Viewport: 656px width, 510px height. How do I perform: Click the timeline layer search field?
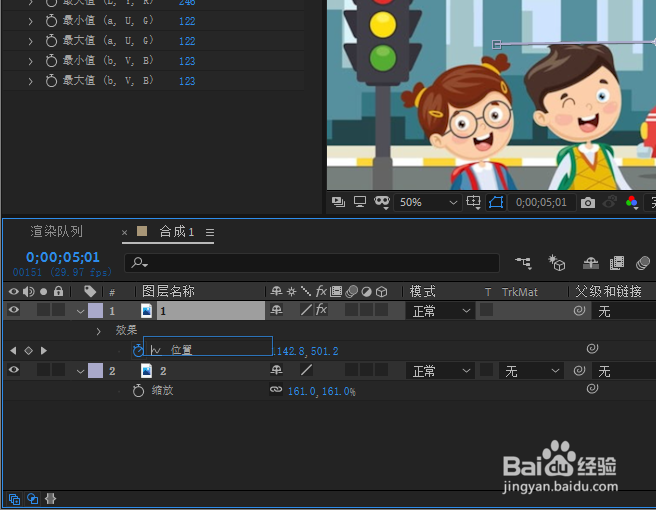tap(312, 263)
